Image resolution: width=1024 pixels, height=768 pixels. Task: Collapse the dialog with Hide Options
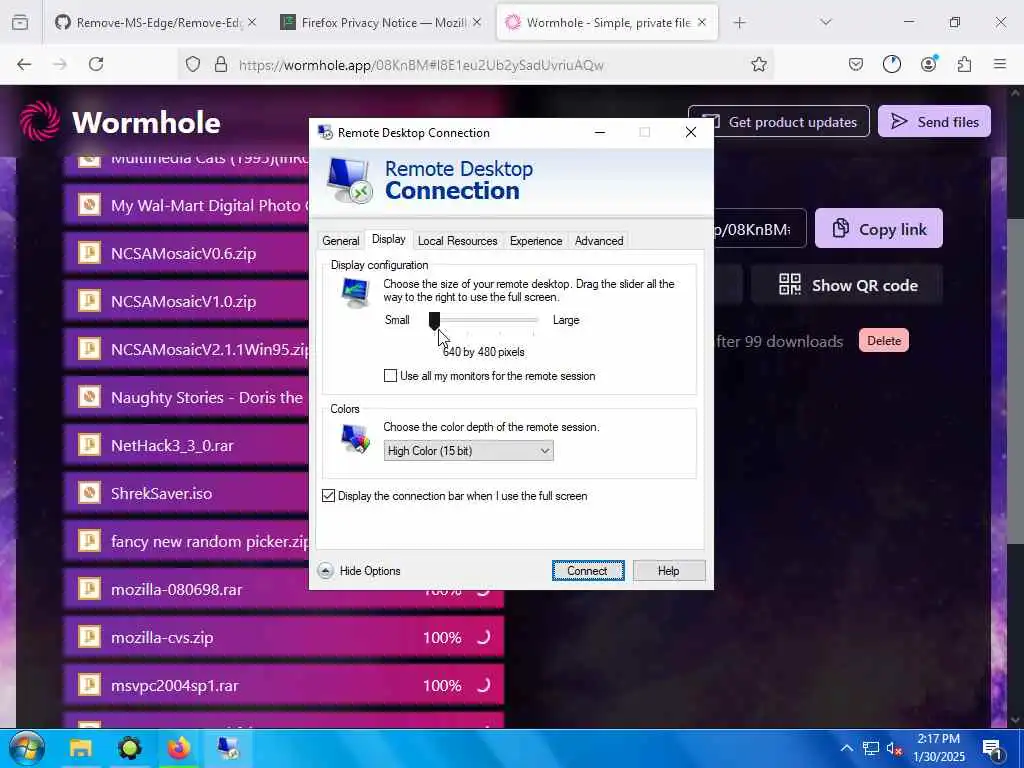click(x=359, y=571)
